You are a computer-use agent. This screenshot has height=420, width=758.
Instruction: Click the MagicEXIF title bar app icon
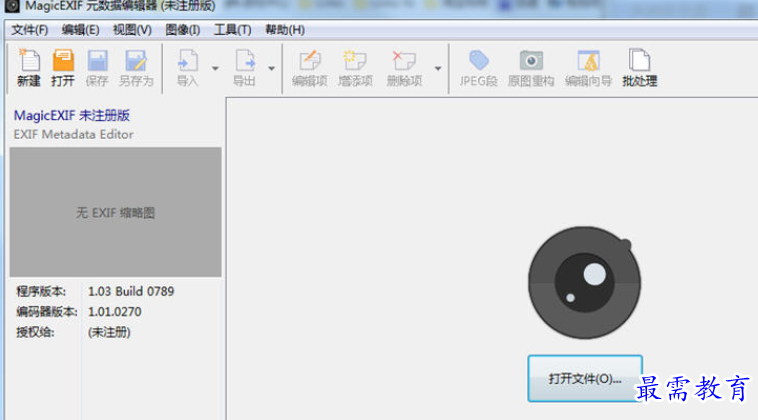12,6
